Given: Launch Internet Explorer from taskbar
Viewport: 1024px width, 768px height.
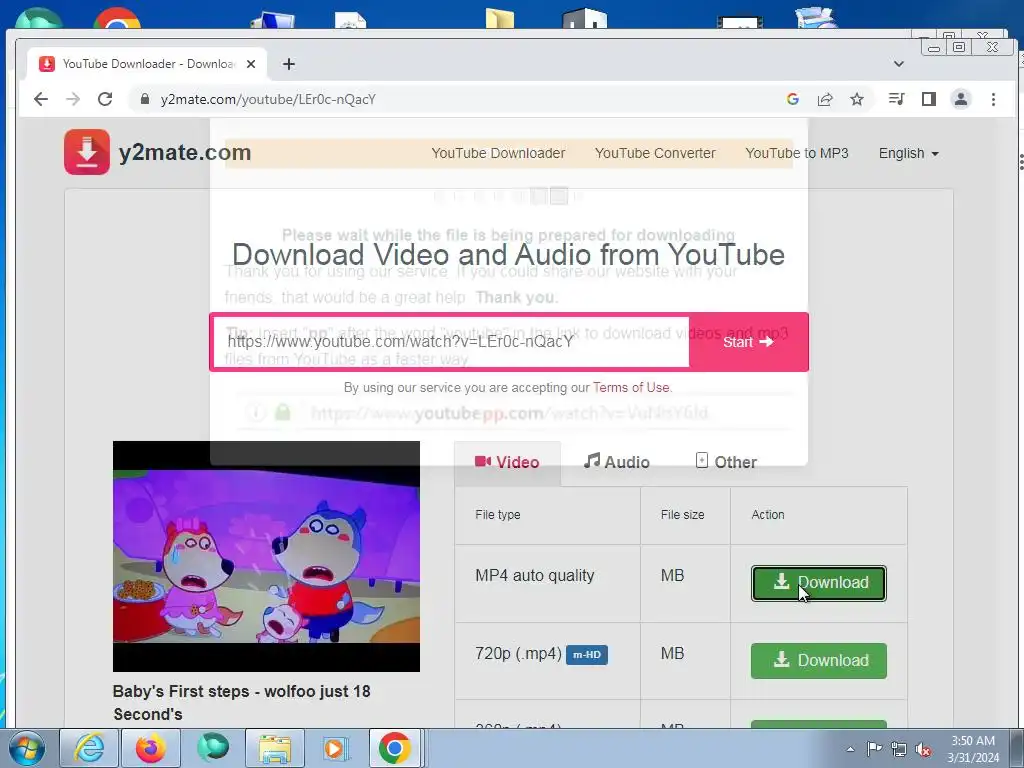Looking at the screenshot, I should click(x=89, y=748).
